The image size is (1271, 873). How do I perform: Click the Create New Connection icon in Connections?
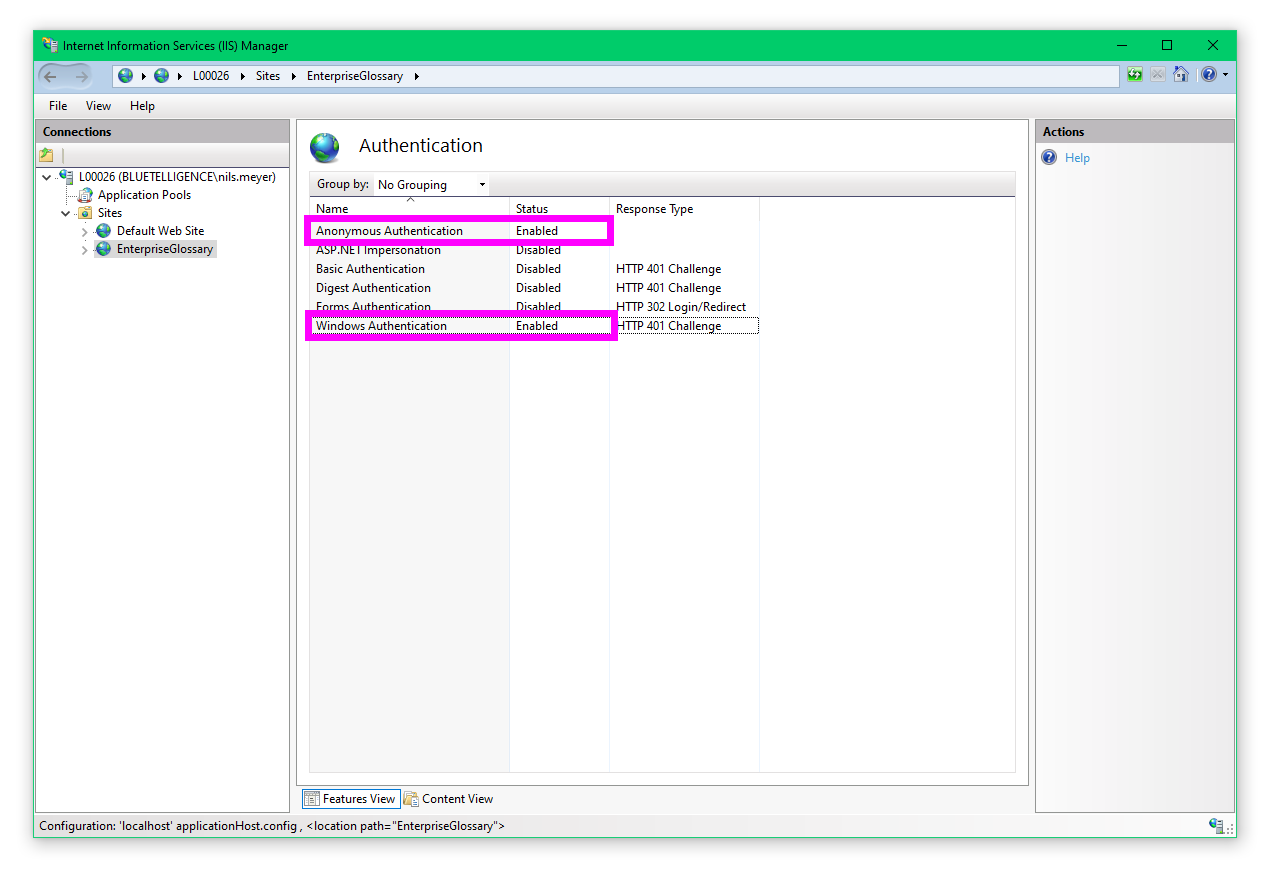(46, 155)
